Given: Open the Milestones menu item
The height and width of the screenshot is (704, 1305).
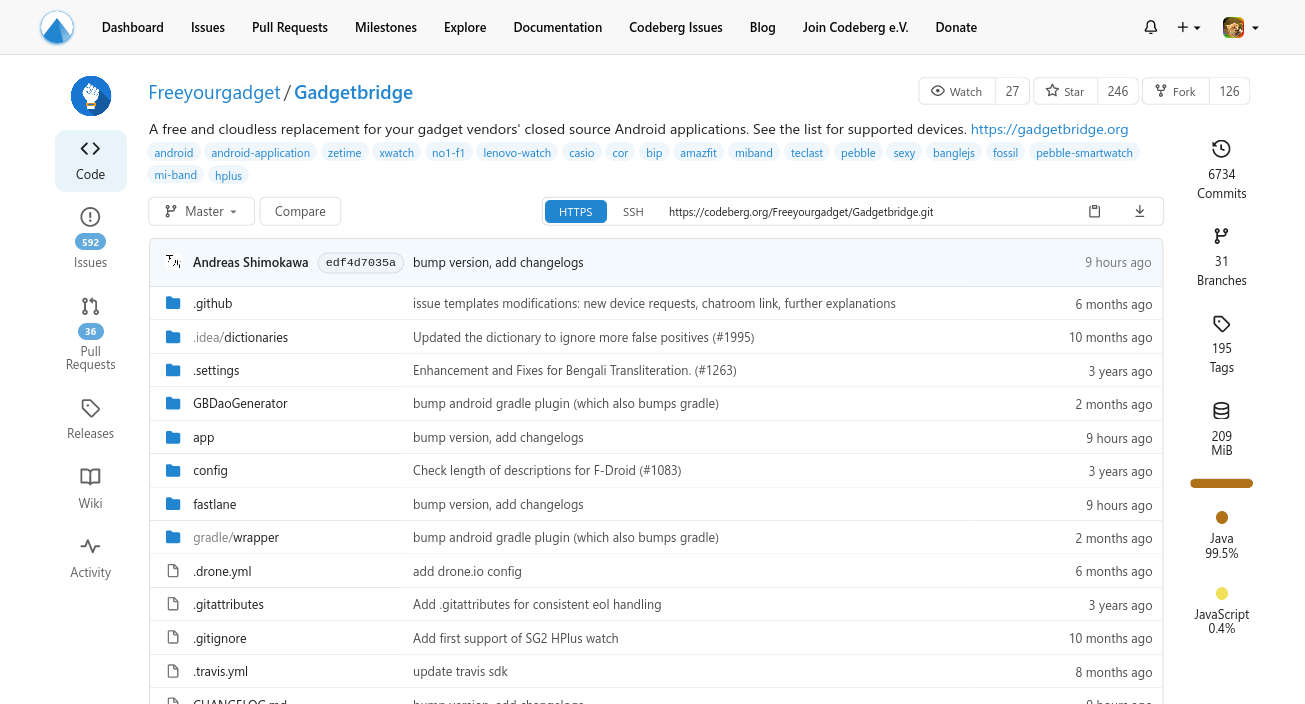Looking at the screenshot, I should [x=385, y=27].
